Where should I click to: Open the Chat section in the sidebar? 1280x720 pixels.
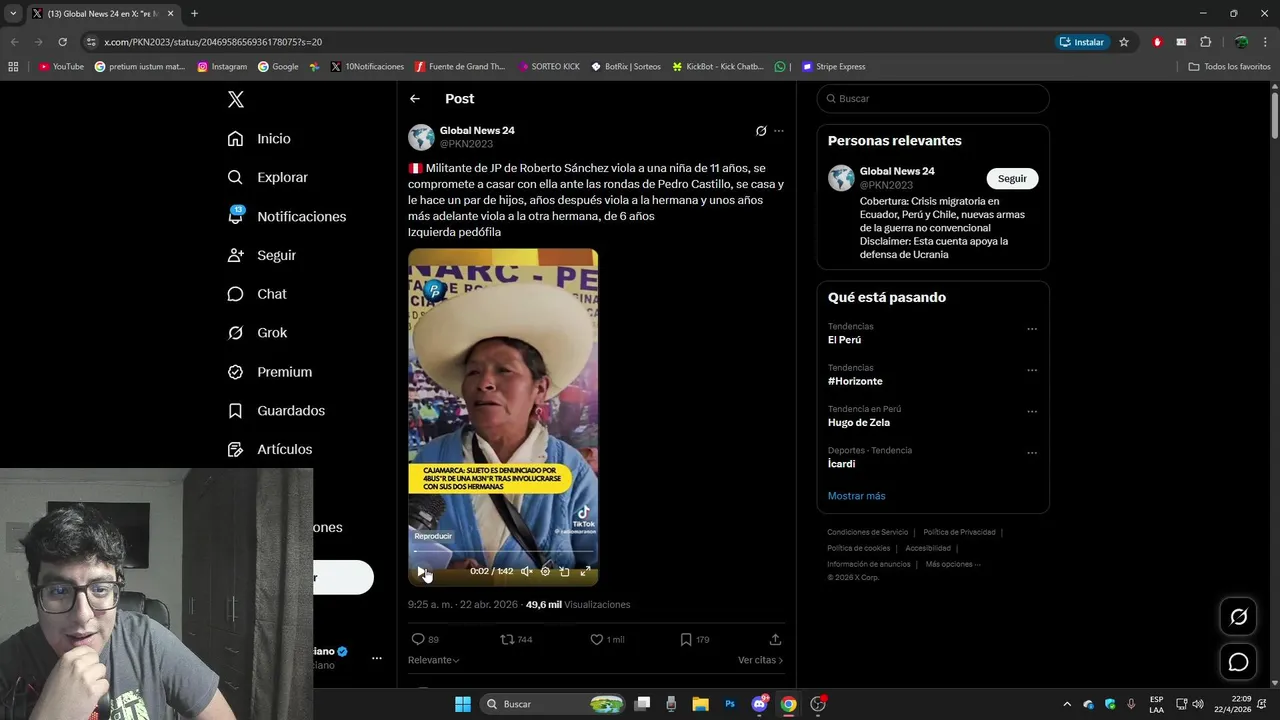tap(256, 294)
